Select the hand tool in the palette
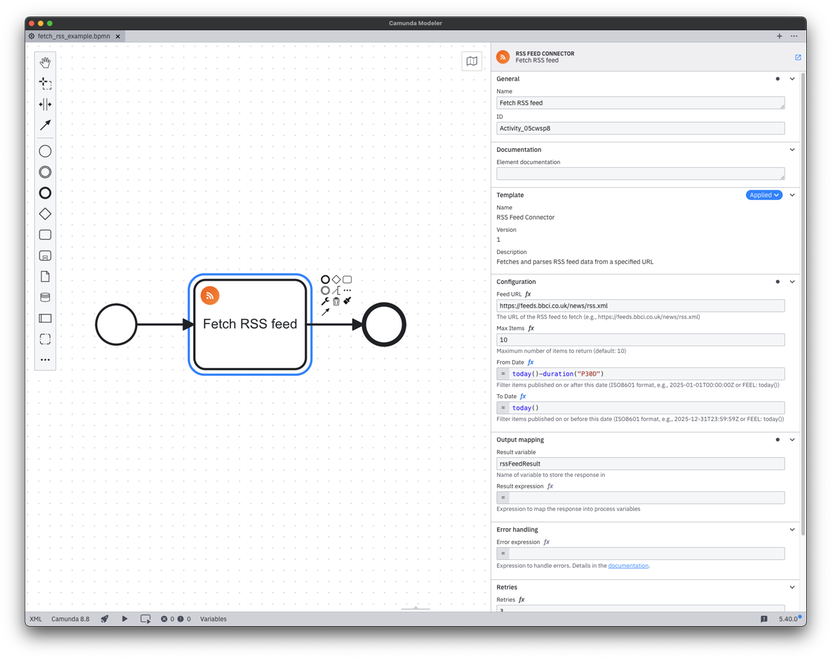 tap(44, 62)
